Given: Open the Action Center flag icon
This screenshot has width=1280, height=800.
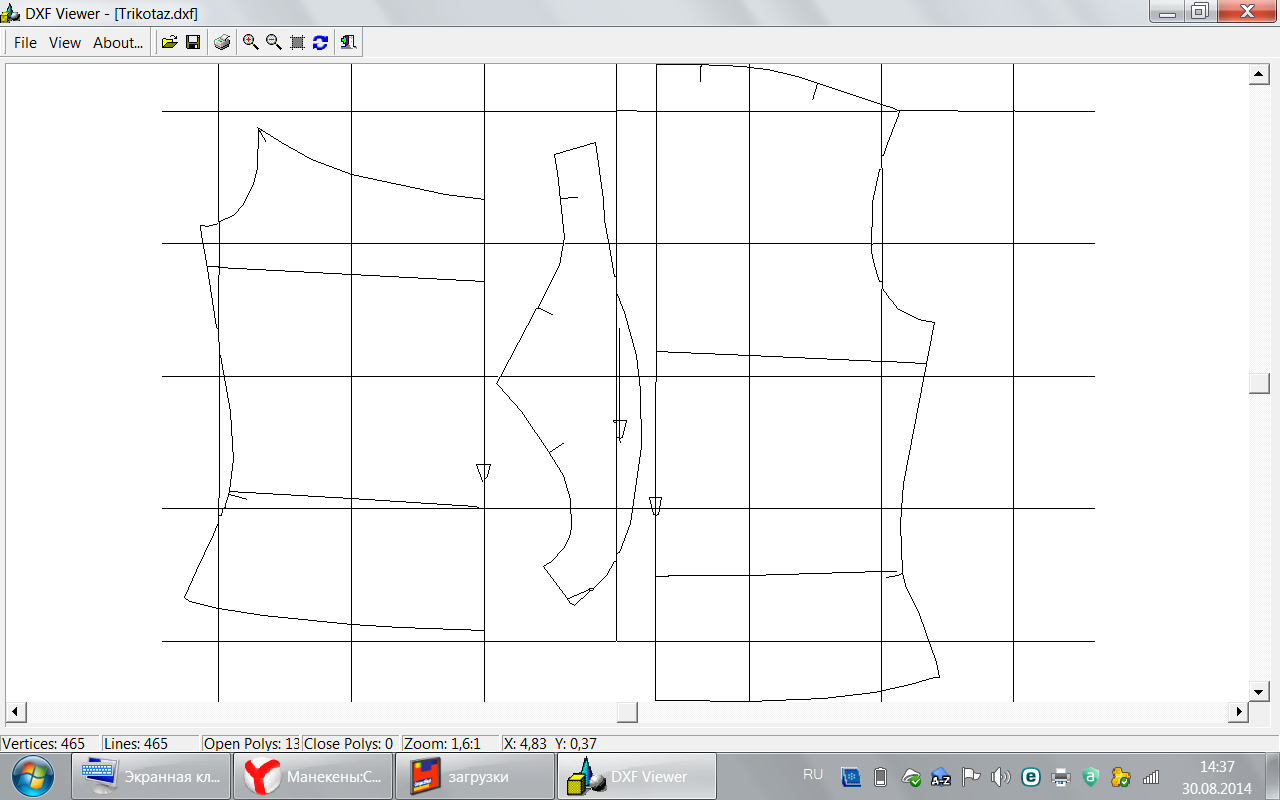Looking at the screenshot, I should (971, 777).
